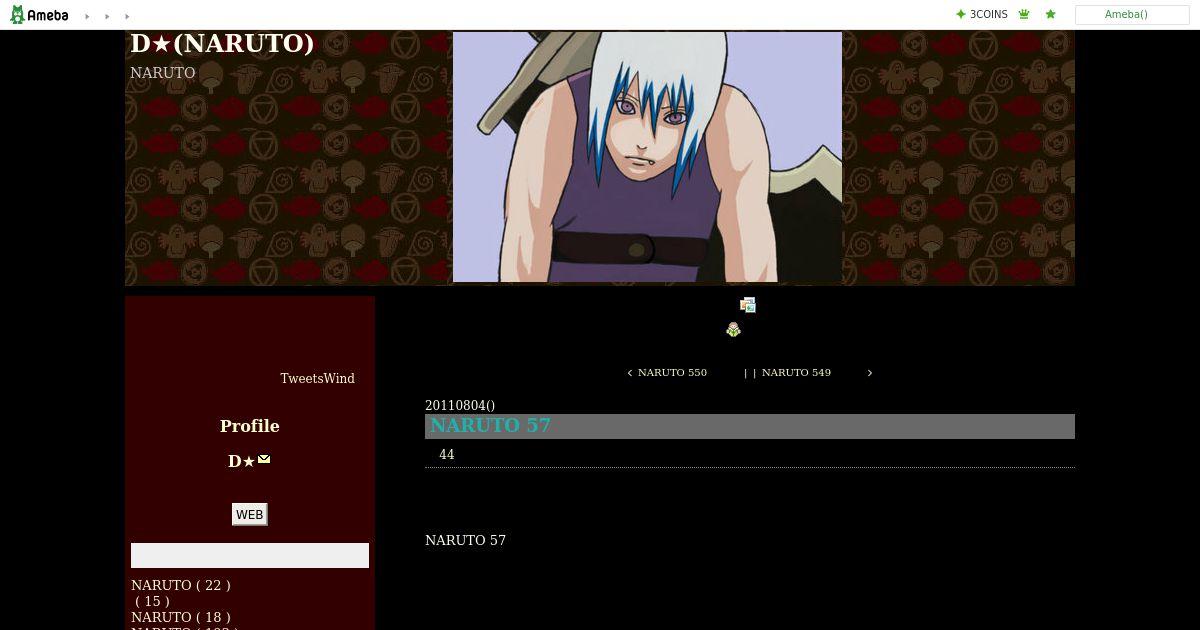Screen dimensions: 1200x630
Task: Click the green crown ranking icon
Action: click(x=1024, y=15)
